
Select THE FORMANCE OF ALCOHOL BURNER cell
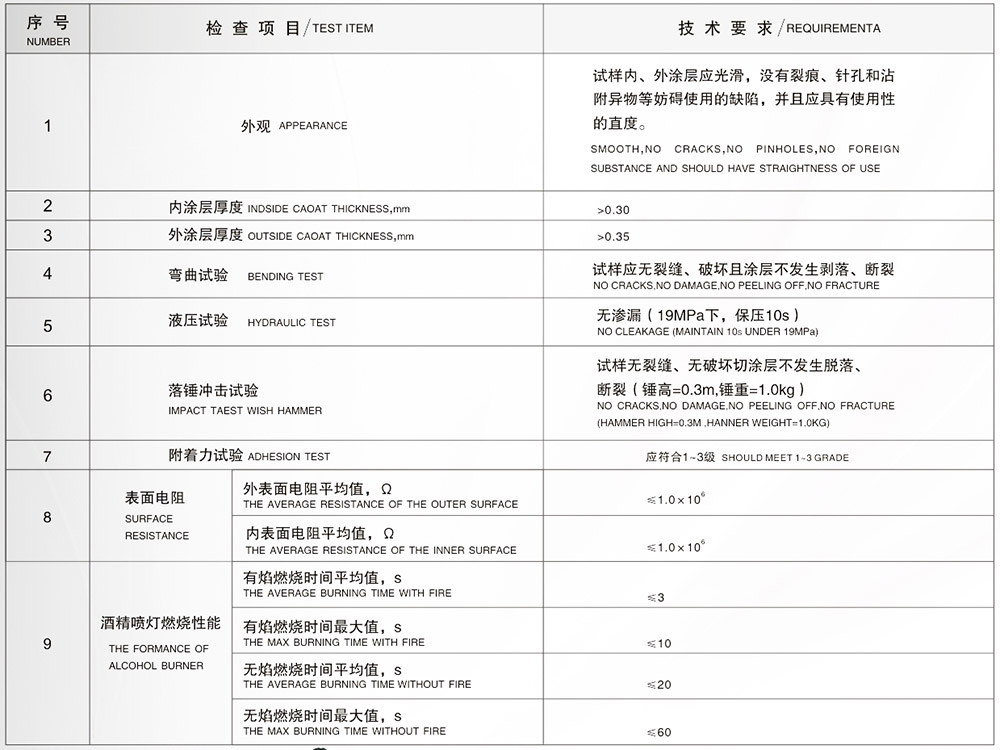pos(161,652)
